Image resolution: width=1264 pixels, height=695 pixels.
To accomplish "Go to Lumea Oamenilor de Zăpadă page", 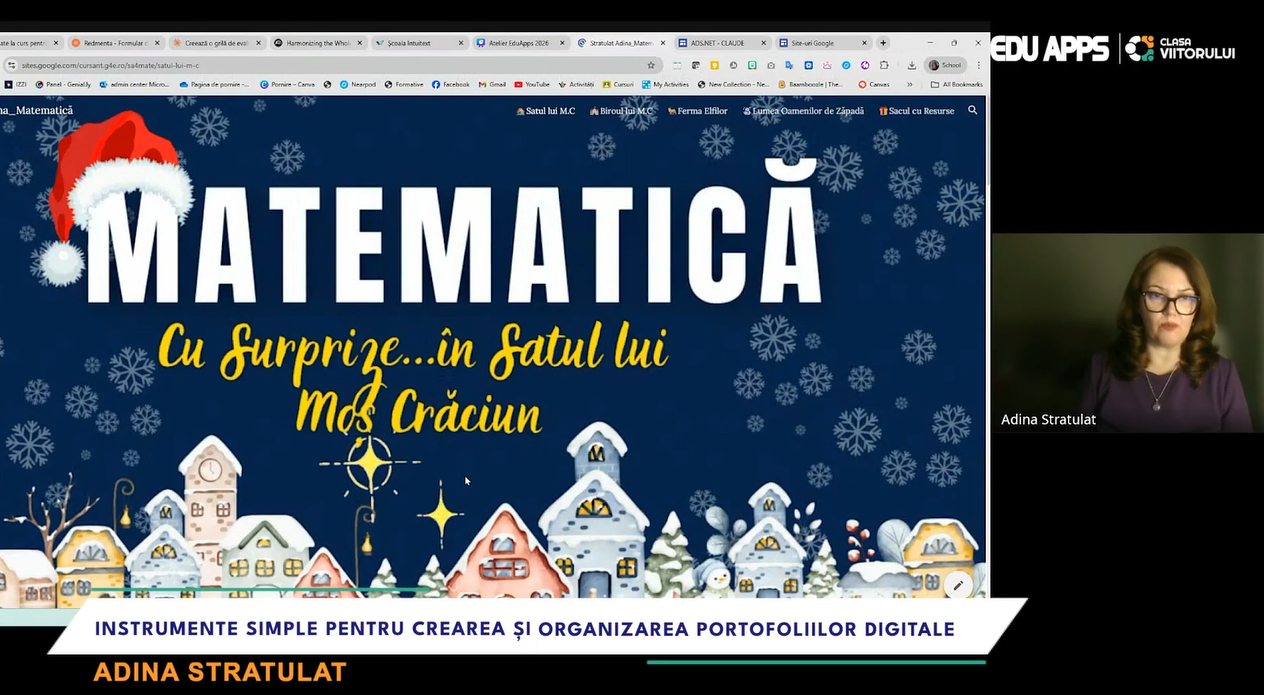I will coord(804,111).
